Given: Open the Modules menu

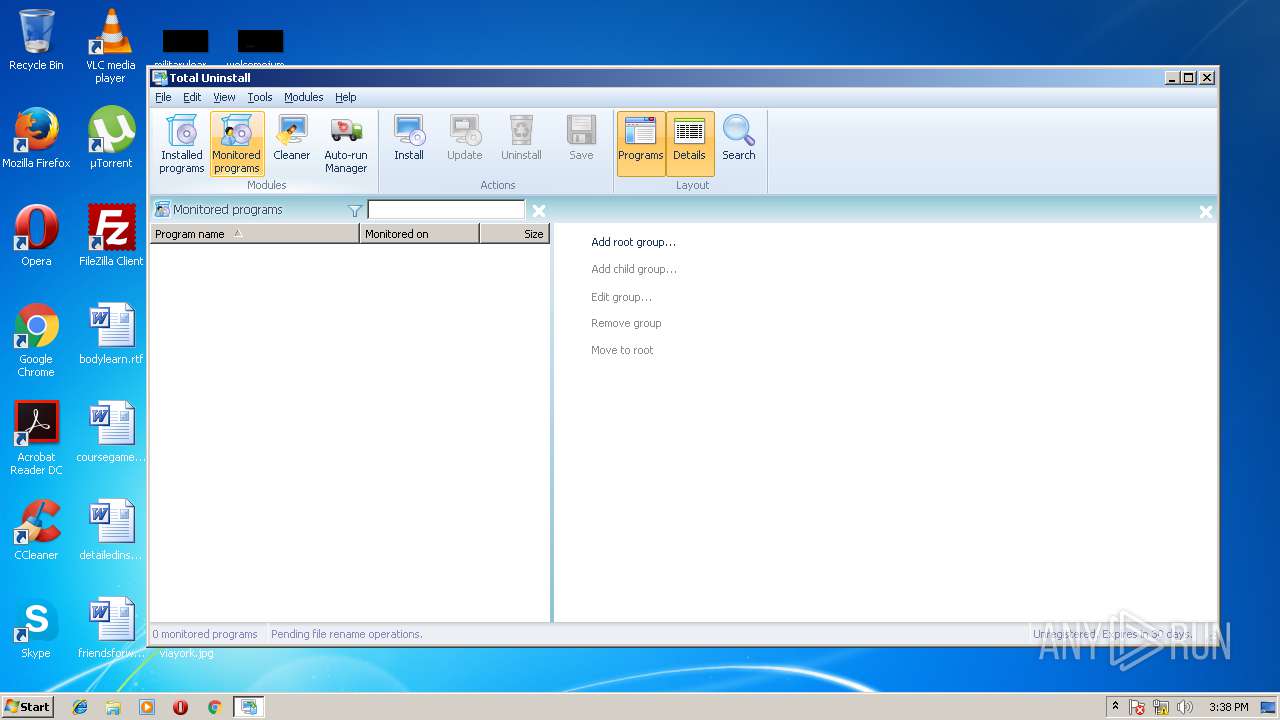Looking at the screenshot, I should pyautogui.click(x=303, y=97).
